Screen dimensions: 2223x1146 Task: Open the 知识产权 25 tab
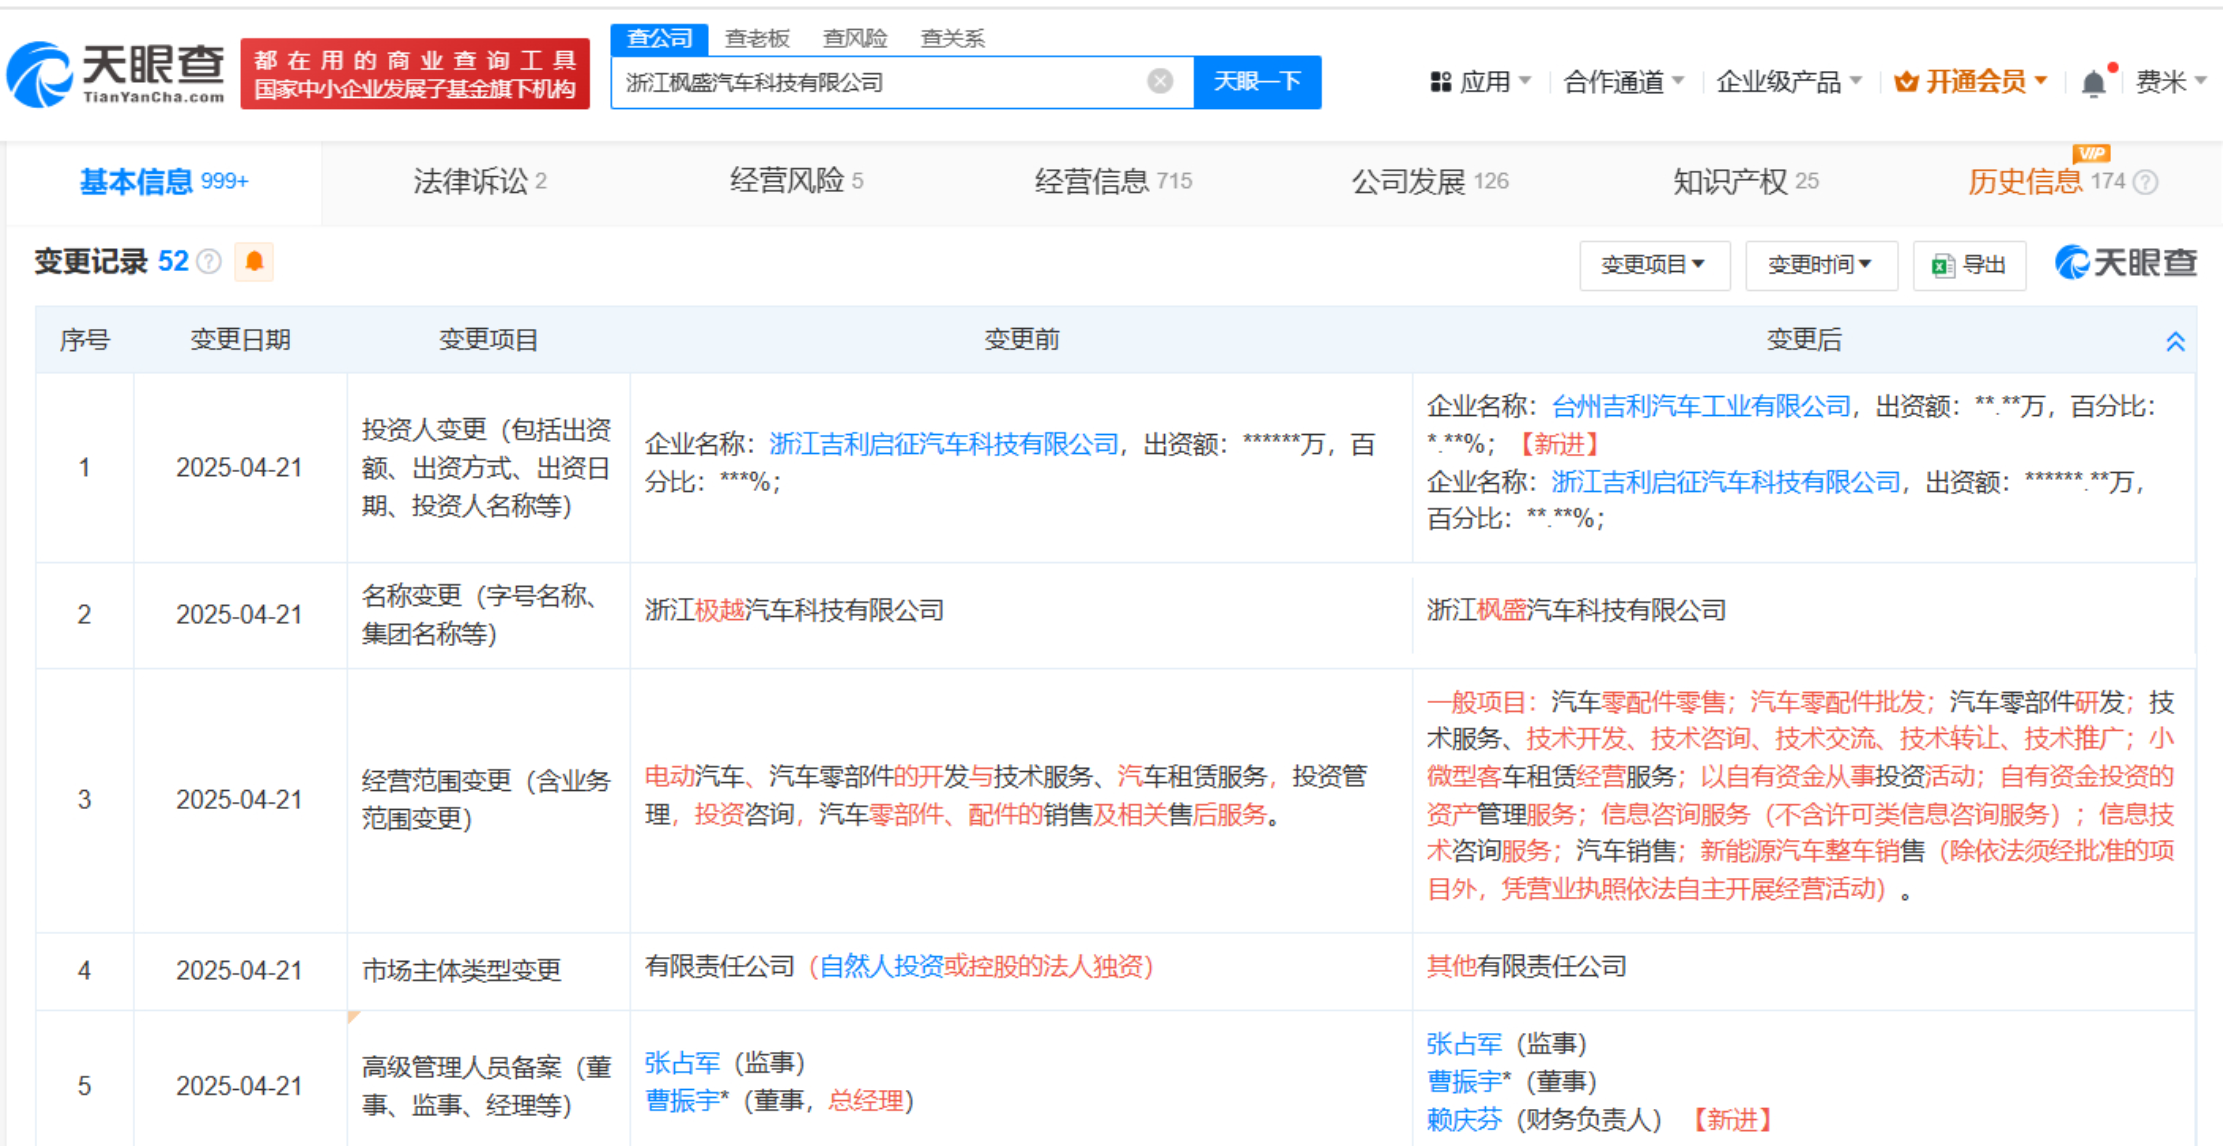tap(1746, 182)
